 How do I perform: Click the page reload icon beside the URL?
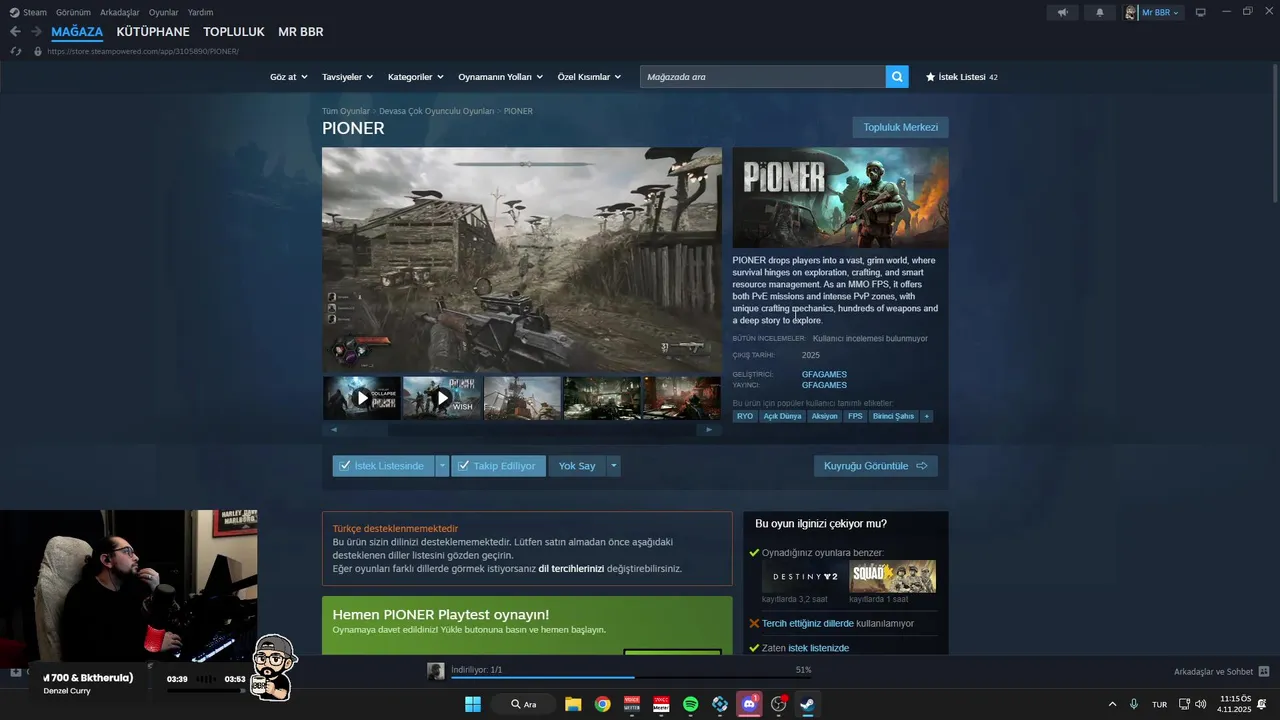[16, 51]
